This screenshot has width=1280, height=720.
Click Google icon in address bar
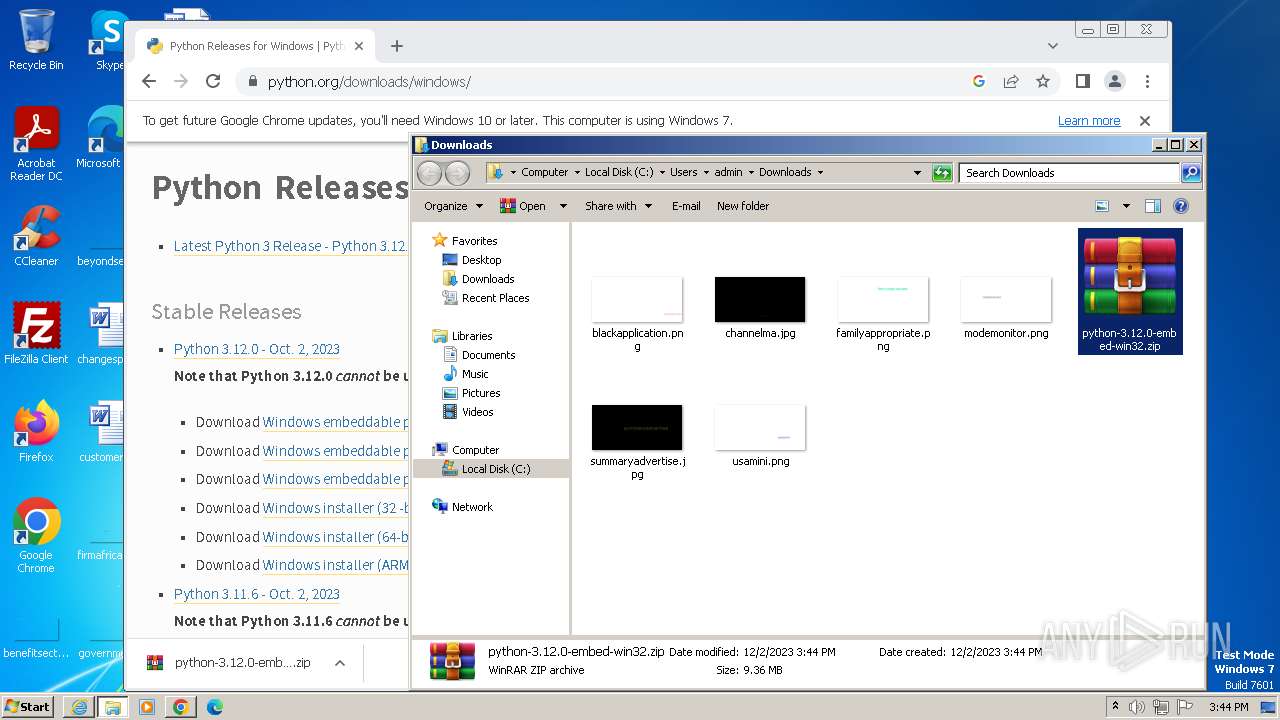click(979, 82)
